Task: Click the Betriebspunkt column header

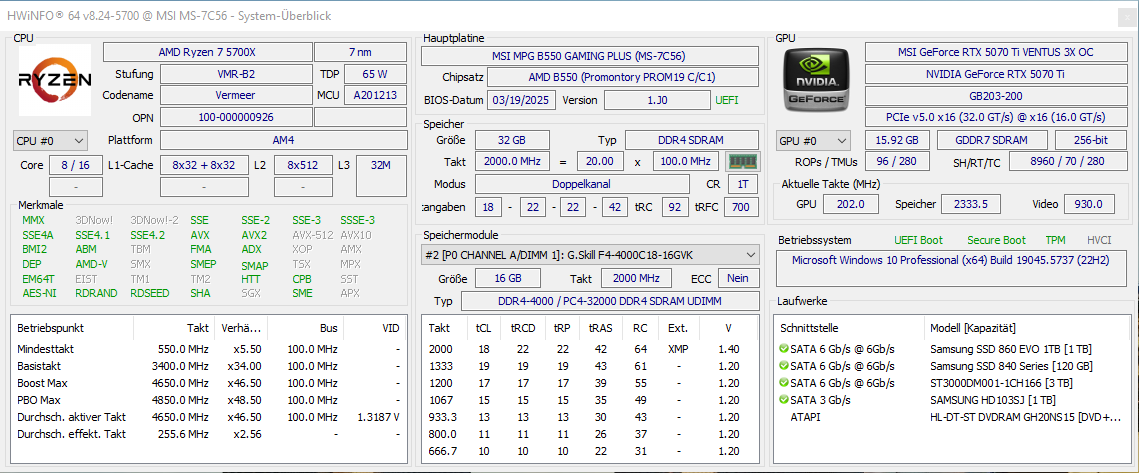Action: tap(72, 328)
